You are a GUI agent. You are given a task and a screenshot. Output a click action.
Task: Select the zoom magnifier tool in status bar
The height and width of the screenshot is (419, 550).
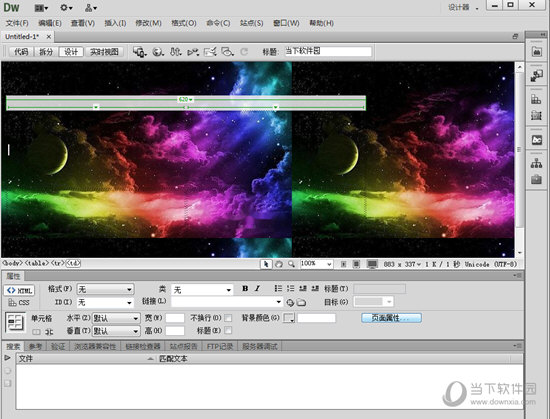click(x=291, y=264)
